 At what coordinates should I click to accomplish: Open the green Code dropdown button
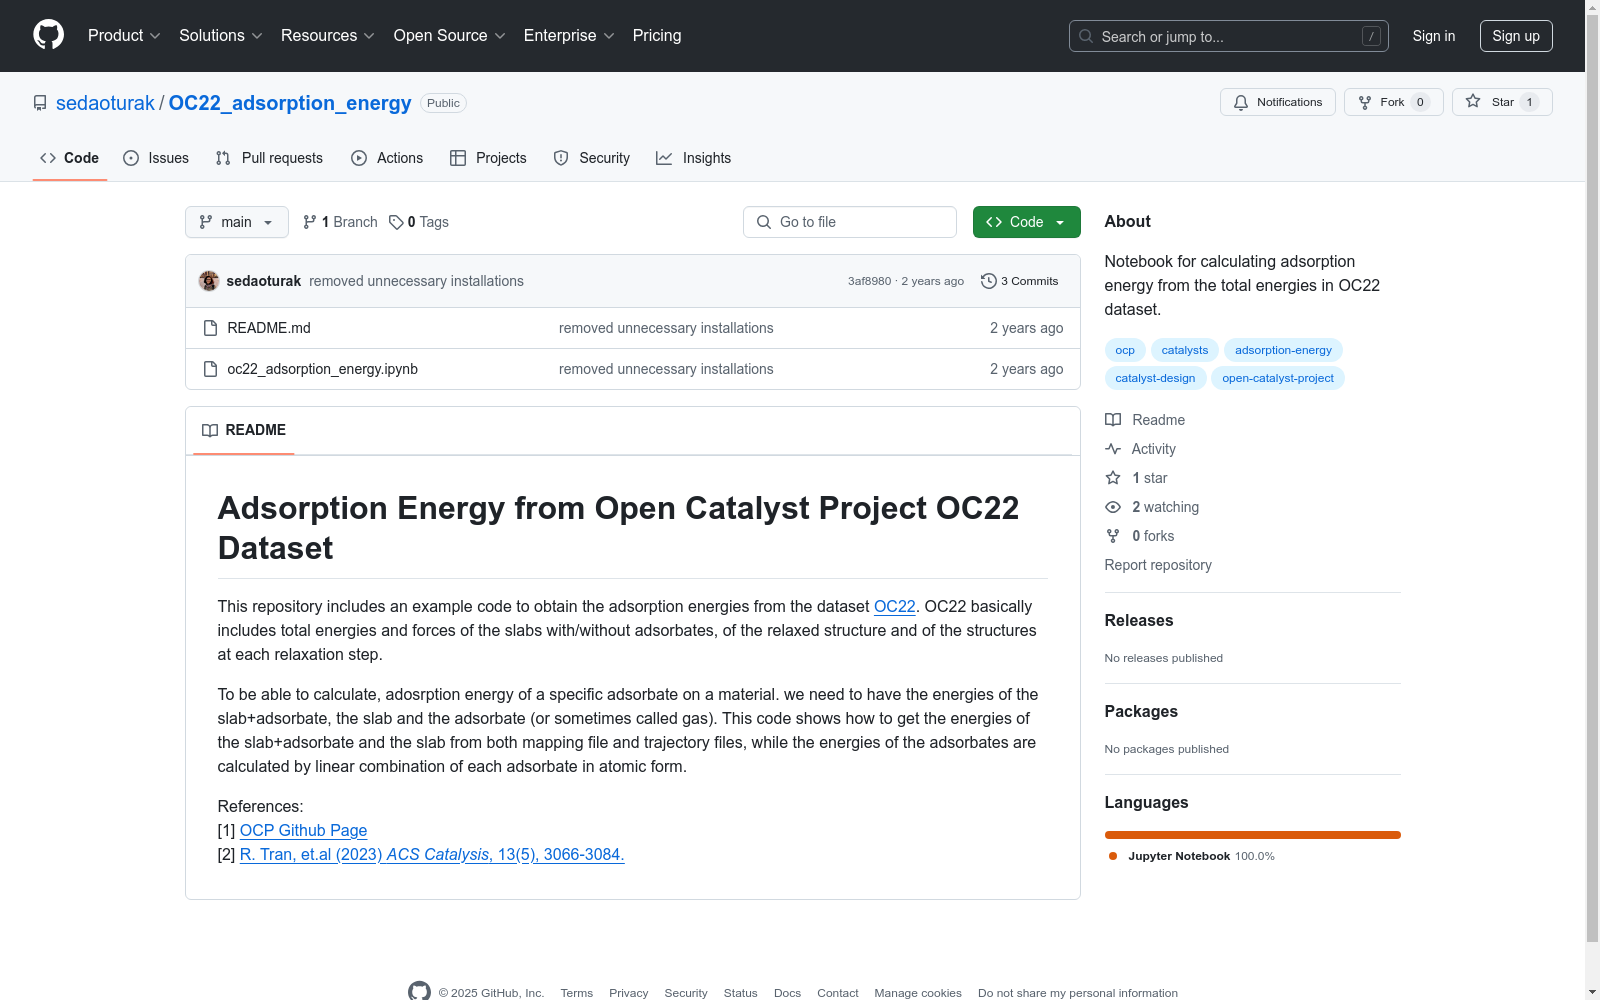[x=1027, y=222]
